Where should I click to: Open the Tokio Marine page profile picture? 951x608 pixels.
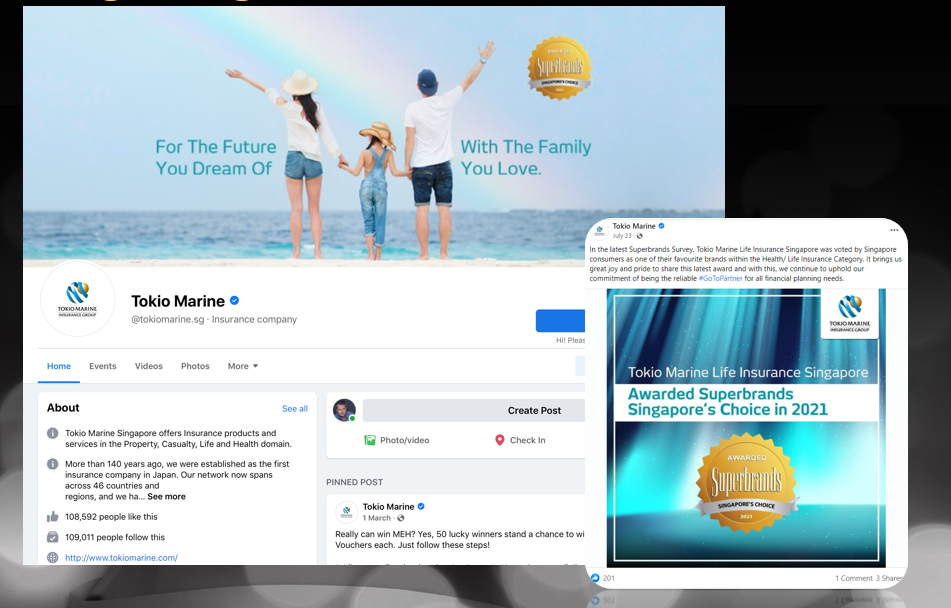tap(77, 299)
